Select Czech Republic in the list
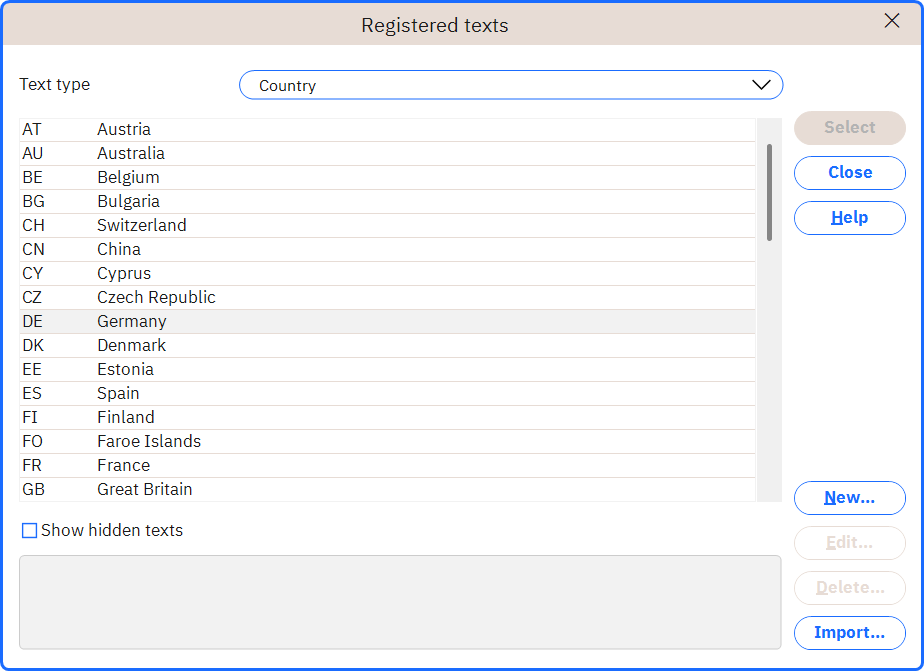The height and width of the screenshot is (671, 924). pyautogui.click(x=388, y=298)
